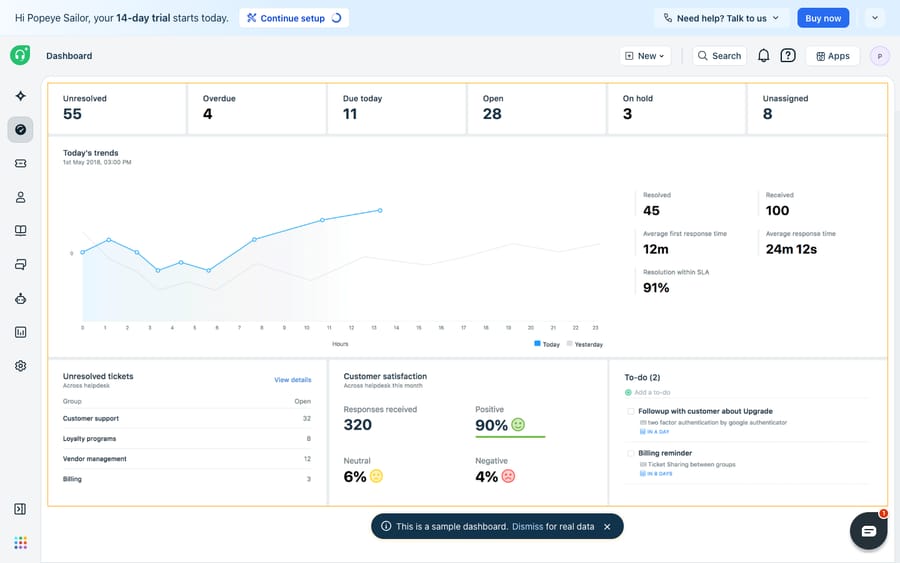Open the New dropdown
The width and height of the screenshot is (900, 563).
[x=645, y=56]
